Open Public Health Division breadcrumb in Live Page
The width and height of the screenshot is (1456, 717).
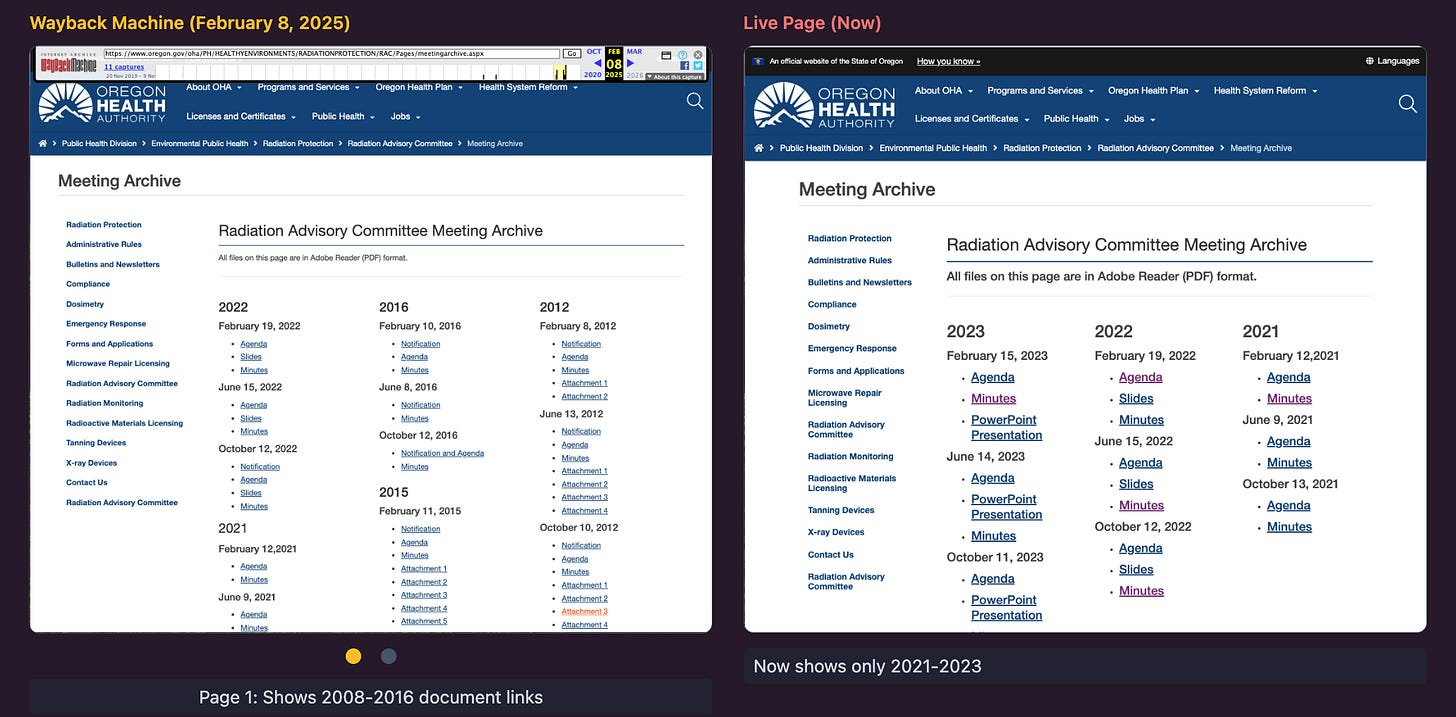pos(821,148)
